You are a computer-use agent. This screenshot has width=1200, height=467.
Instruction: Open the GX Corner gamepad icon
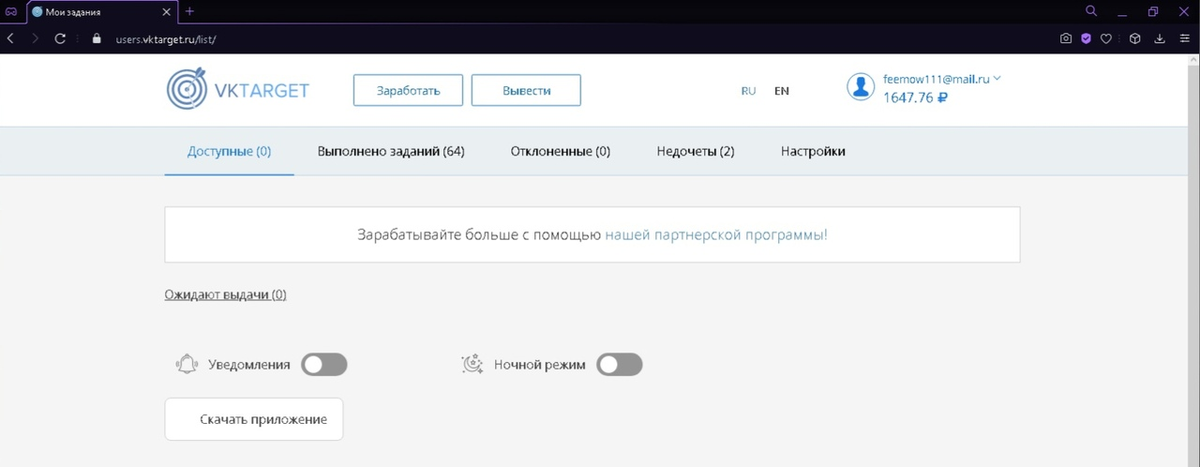(11, 12)
